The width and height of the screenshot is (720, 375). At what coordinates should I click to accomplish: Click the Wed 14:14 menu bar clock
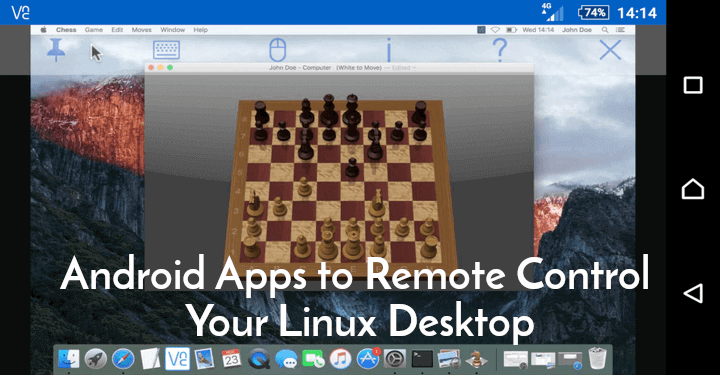(x=538, y=30)
